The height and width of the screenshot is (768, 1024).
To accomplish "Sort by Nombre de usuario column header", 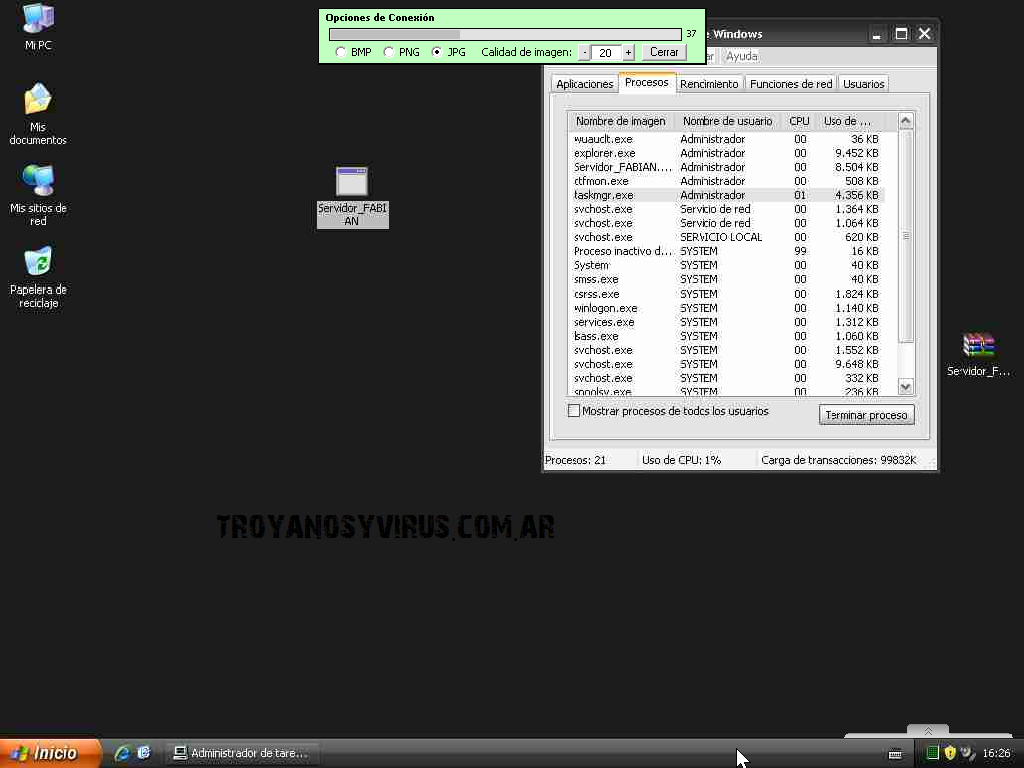I will point(728,121).
